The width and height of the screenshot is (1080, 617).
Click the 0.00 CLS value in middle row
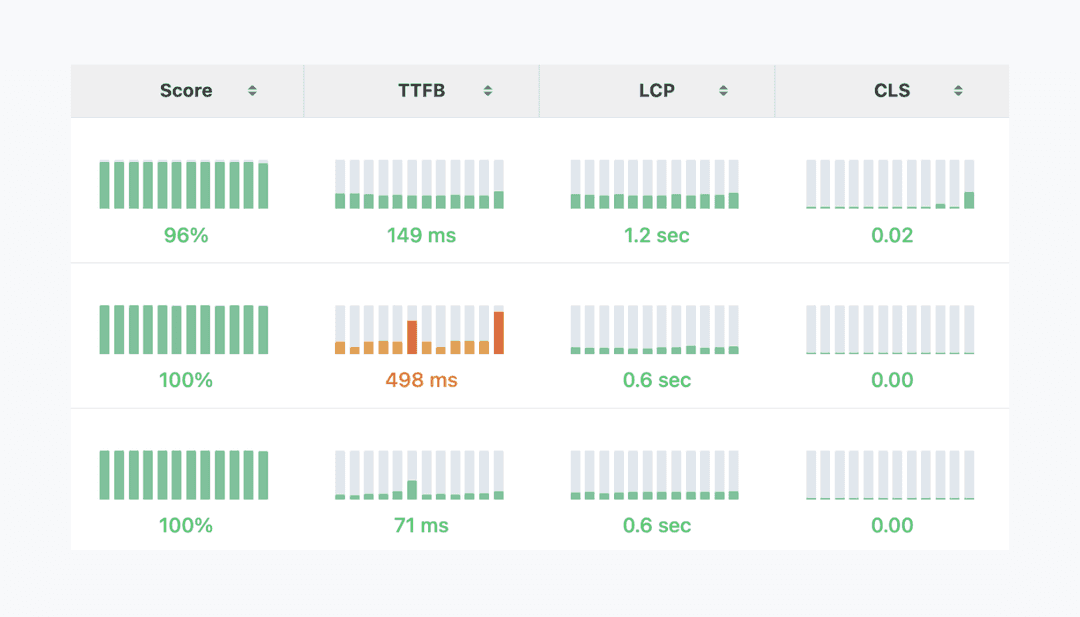coord(891,380)
